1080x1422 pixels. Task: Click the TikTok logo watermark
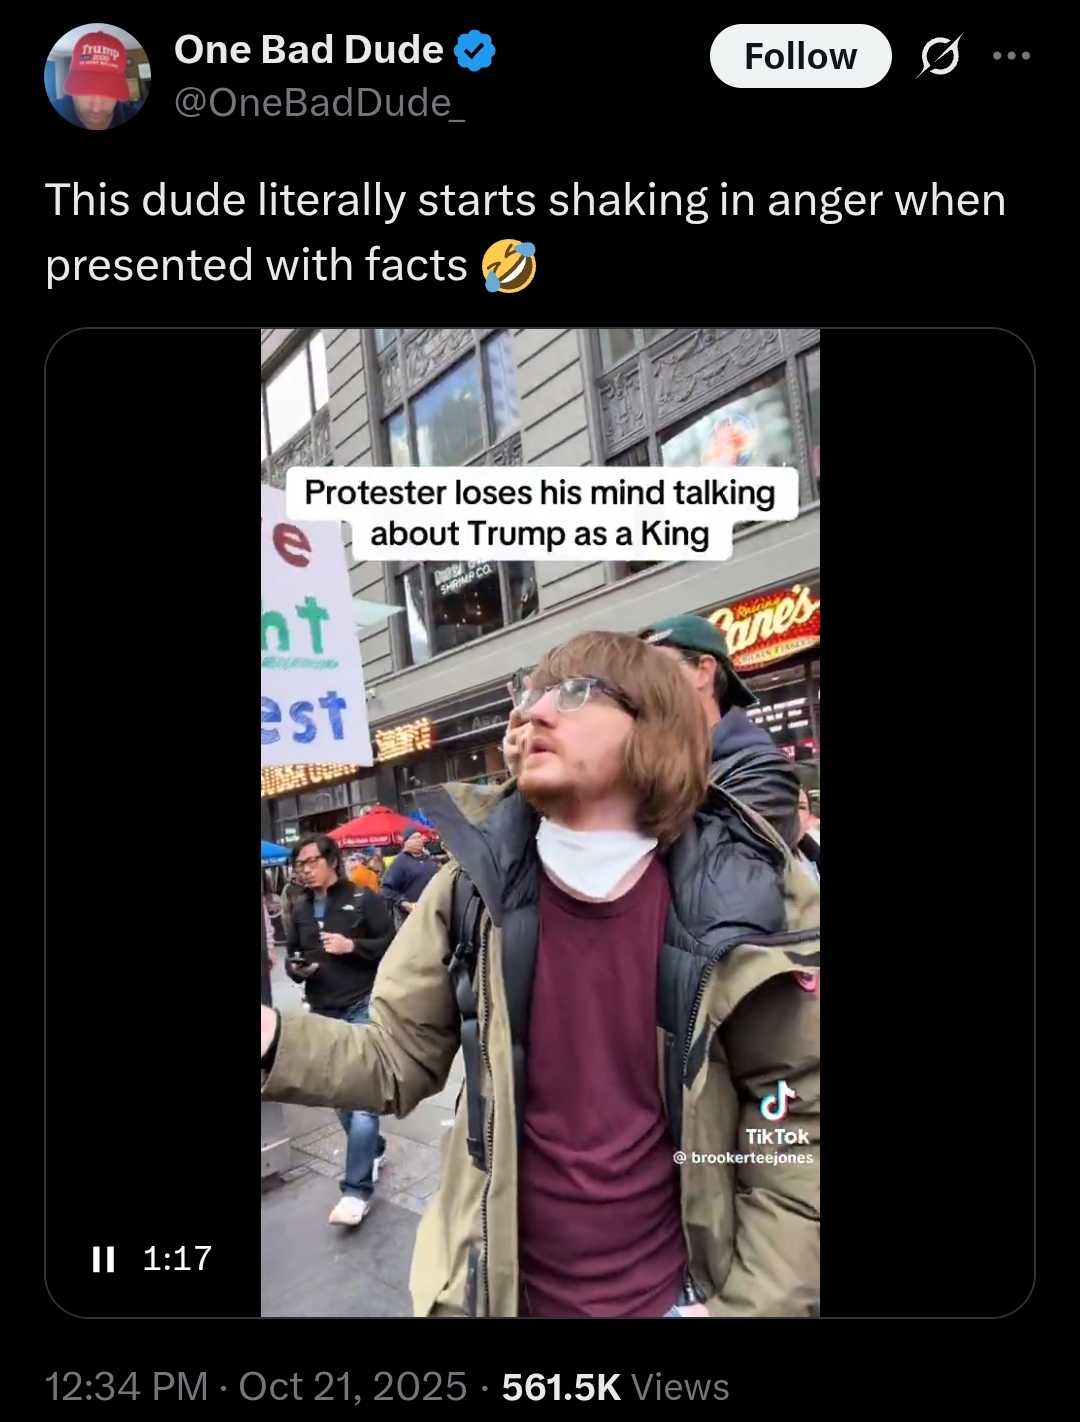click(777, 1113)
